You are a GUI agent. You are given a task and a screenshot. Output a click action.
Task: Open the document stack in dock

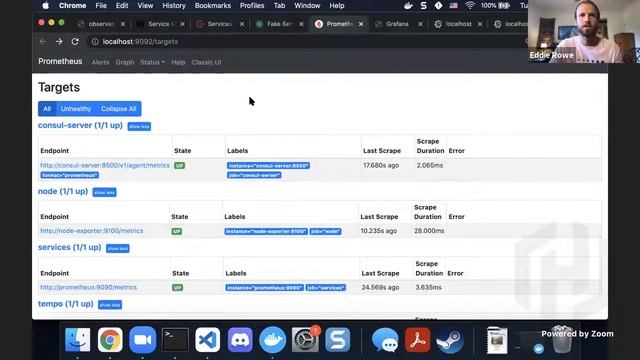coord(497,340)
